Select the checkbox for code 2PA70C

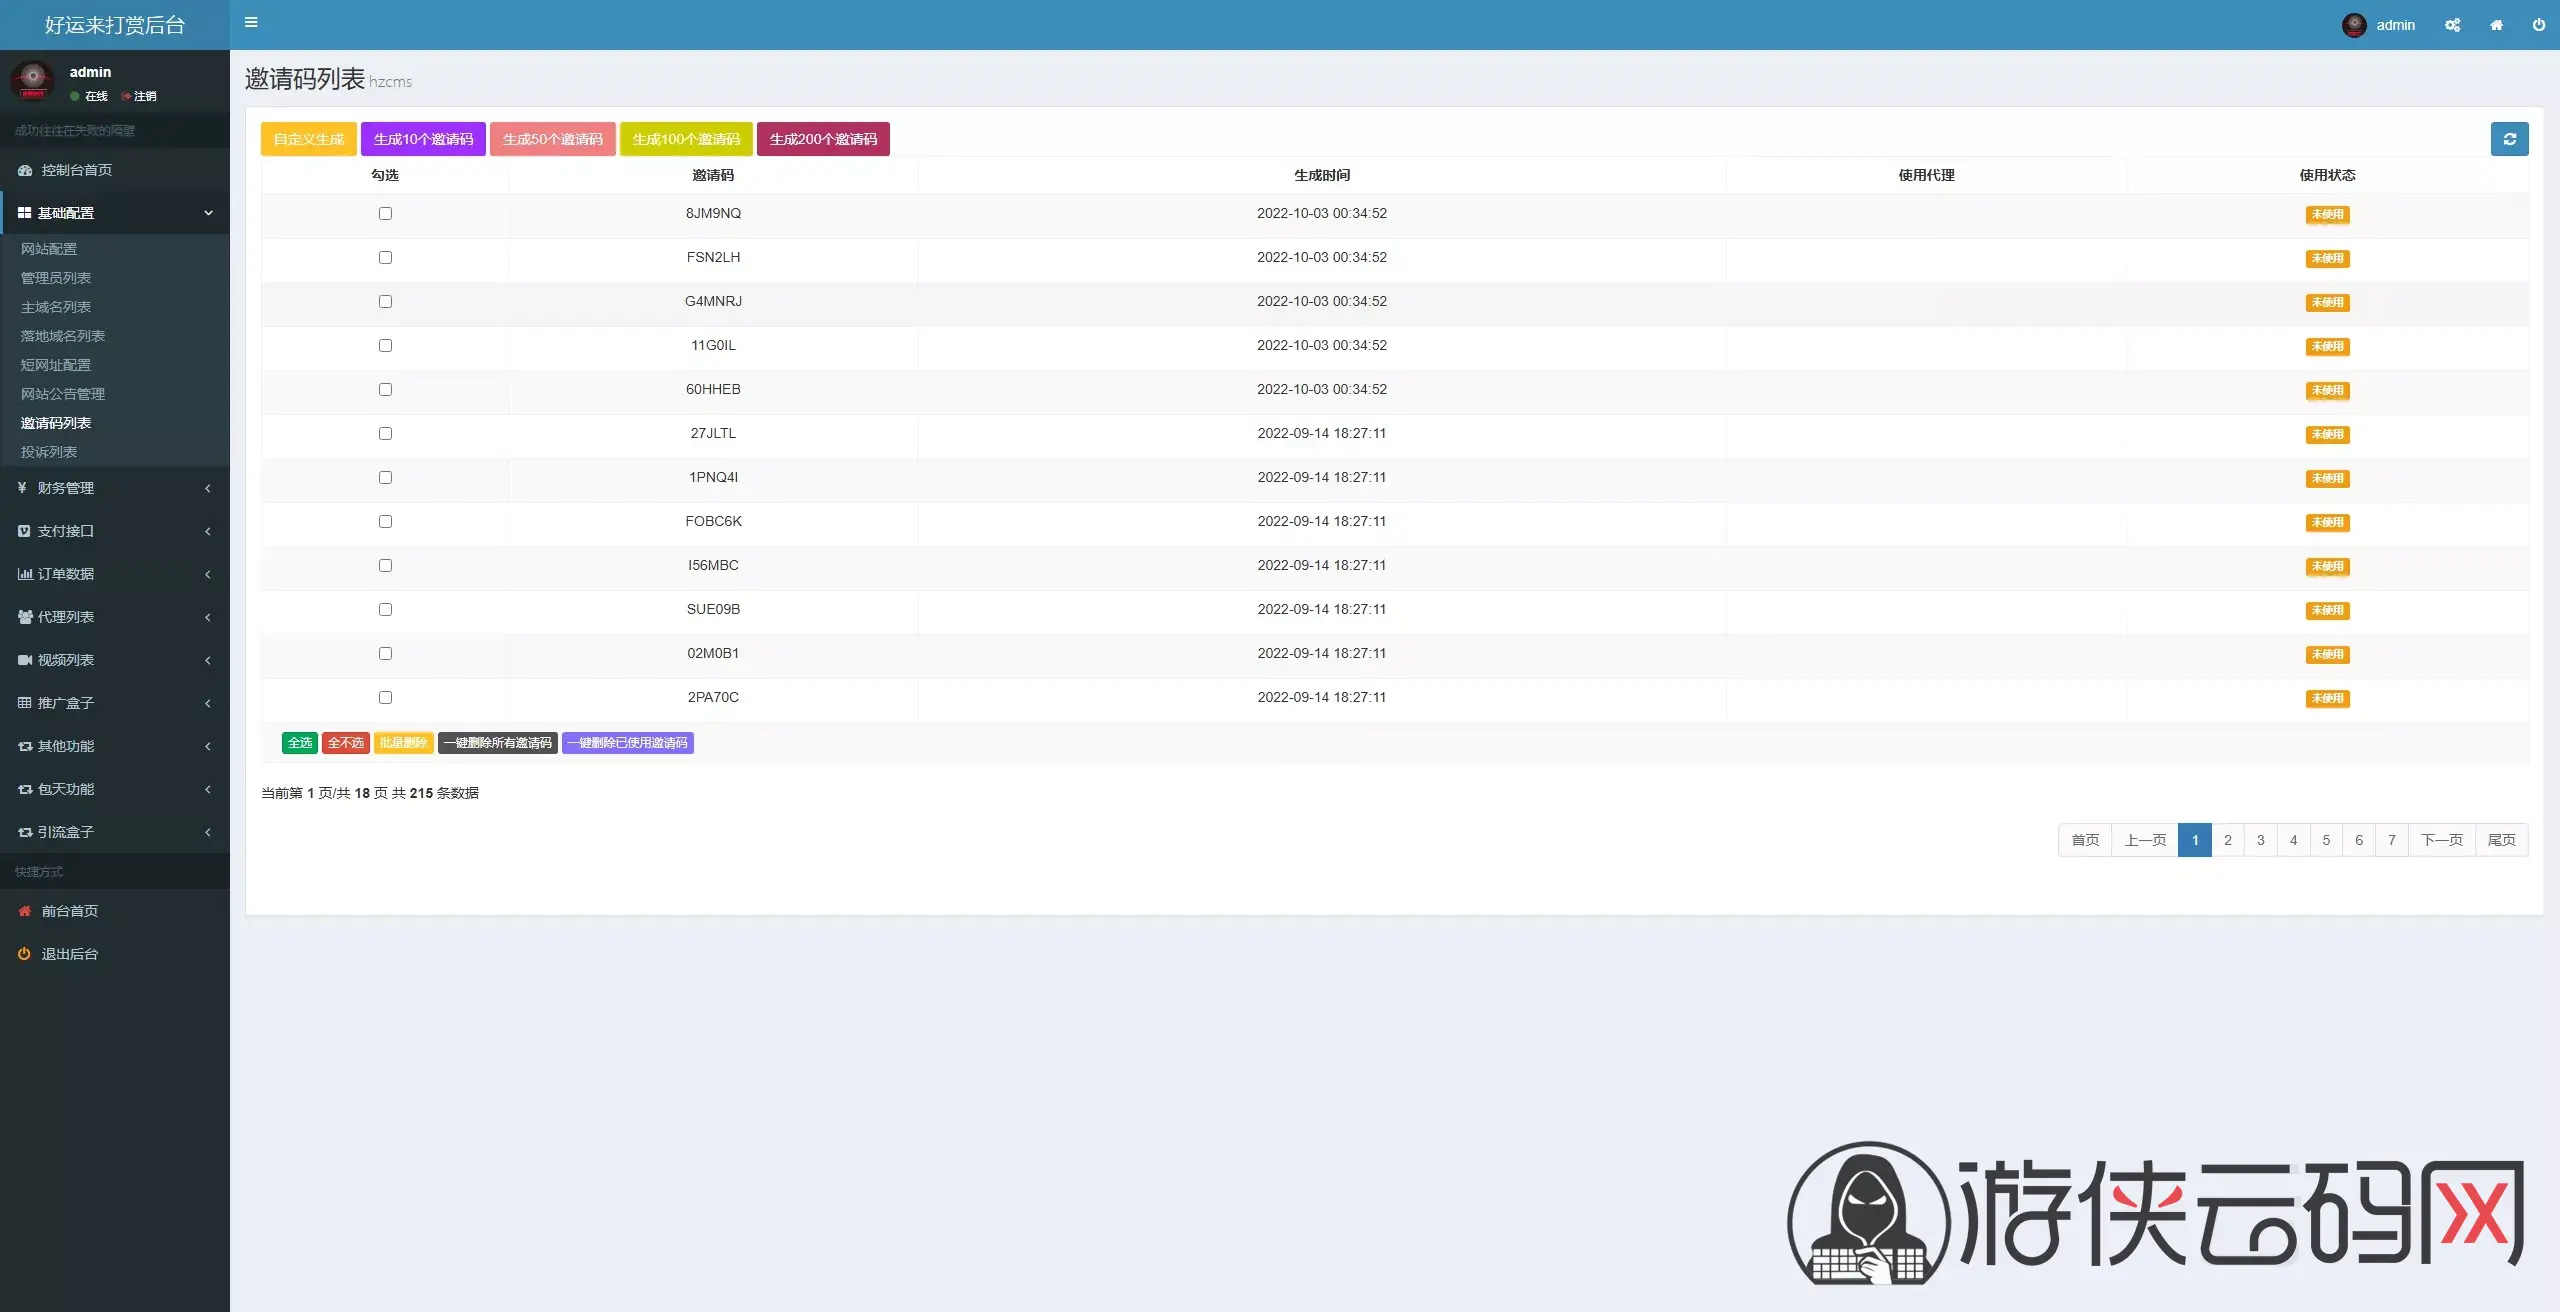pos(385,697)
